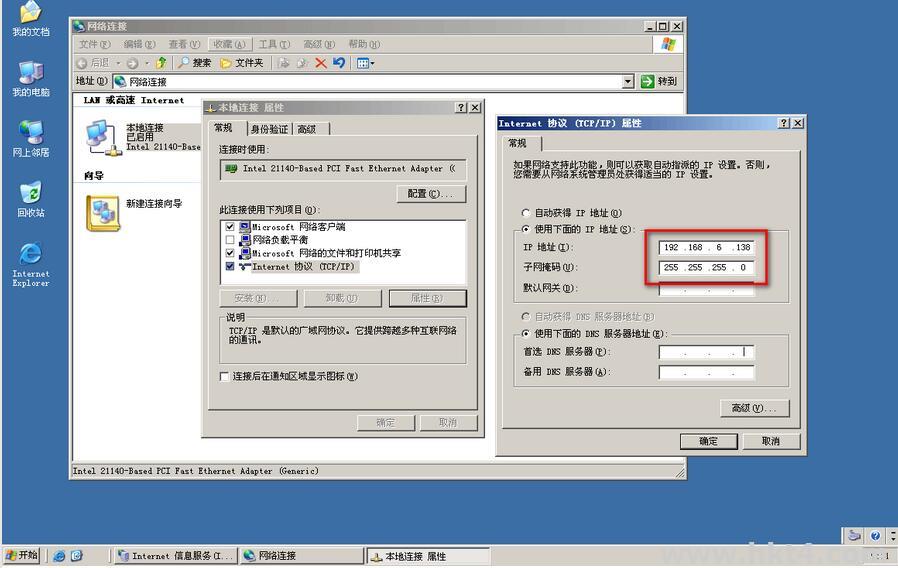
Task: Click the 高级(V)... button in TCP/IP dialog
Action: coord(754,408)
